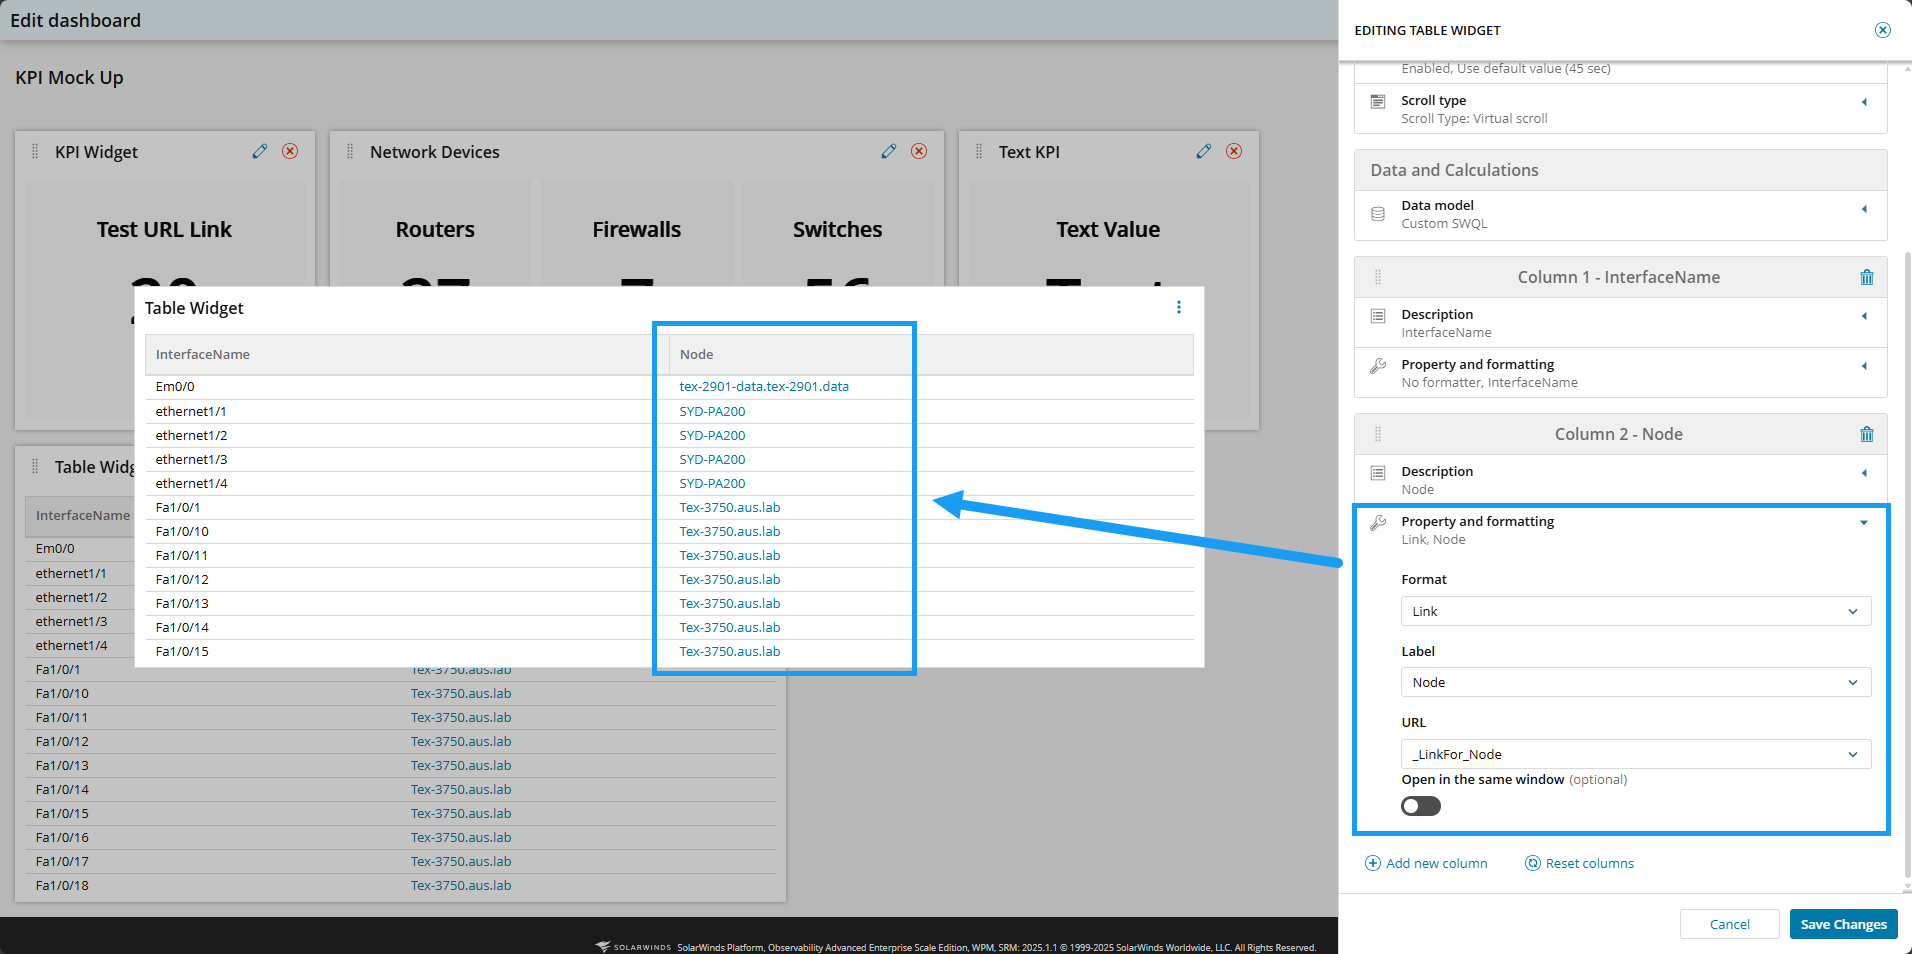Open Table Widget three-dot menu
The height and width of the screenshot is (954, 1912).
point(1179,307)
